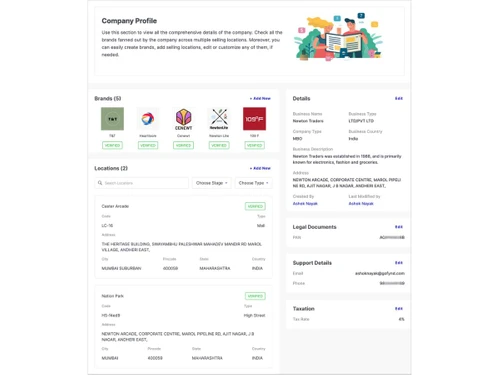Click the Search Locations field
Screen dimensions: 500x375
(142, 183)
